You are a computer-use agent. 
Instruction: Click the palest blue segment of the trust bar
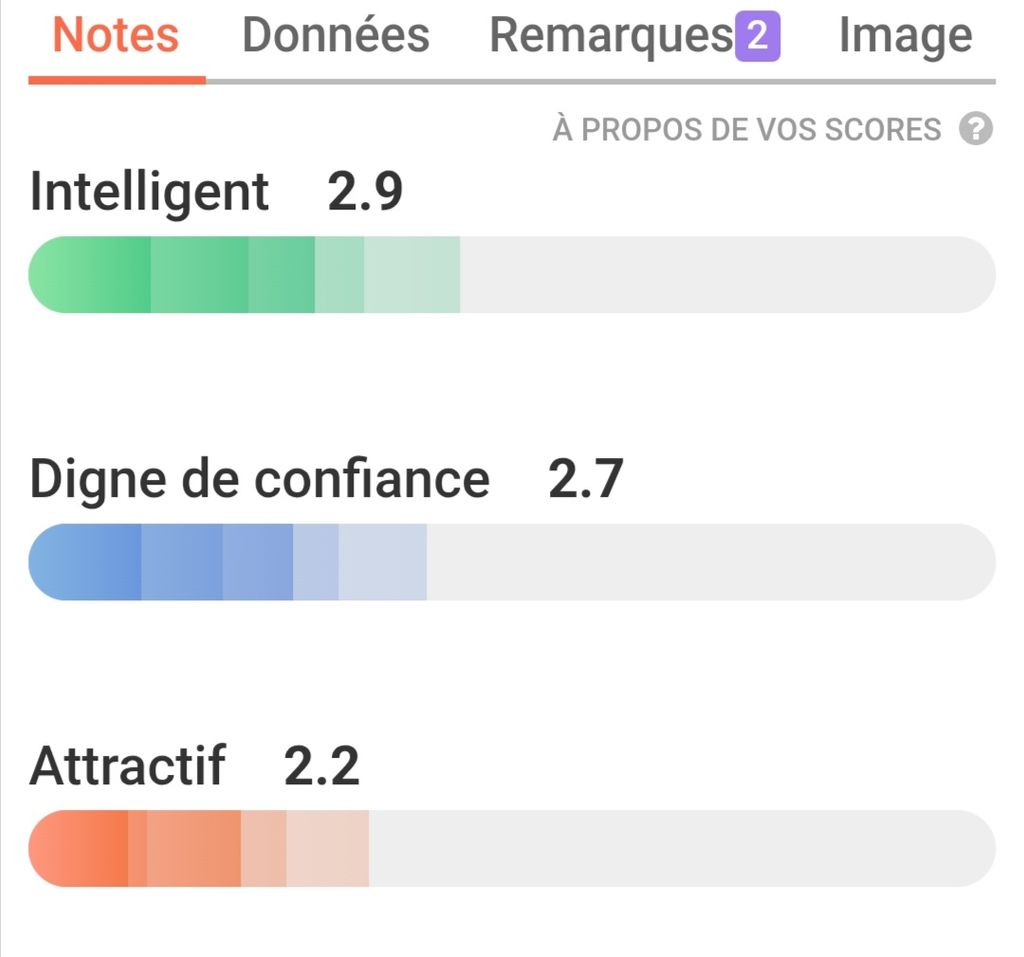(x=382, y=562)
